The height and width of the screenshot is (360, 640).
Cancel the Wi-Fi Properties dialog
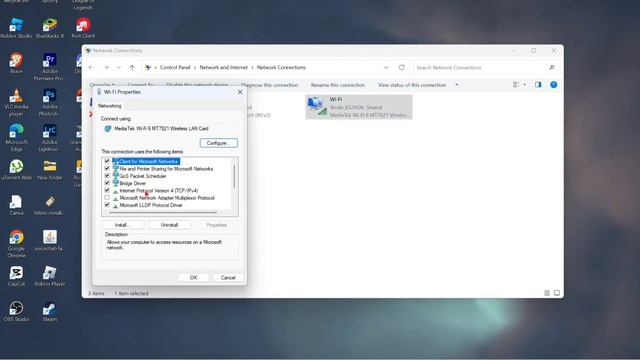tap(228, 278)
